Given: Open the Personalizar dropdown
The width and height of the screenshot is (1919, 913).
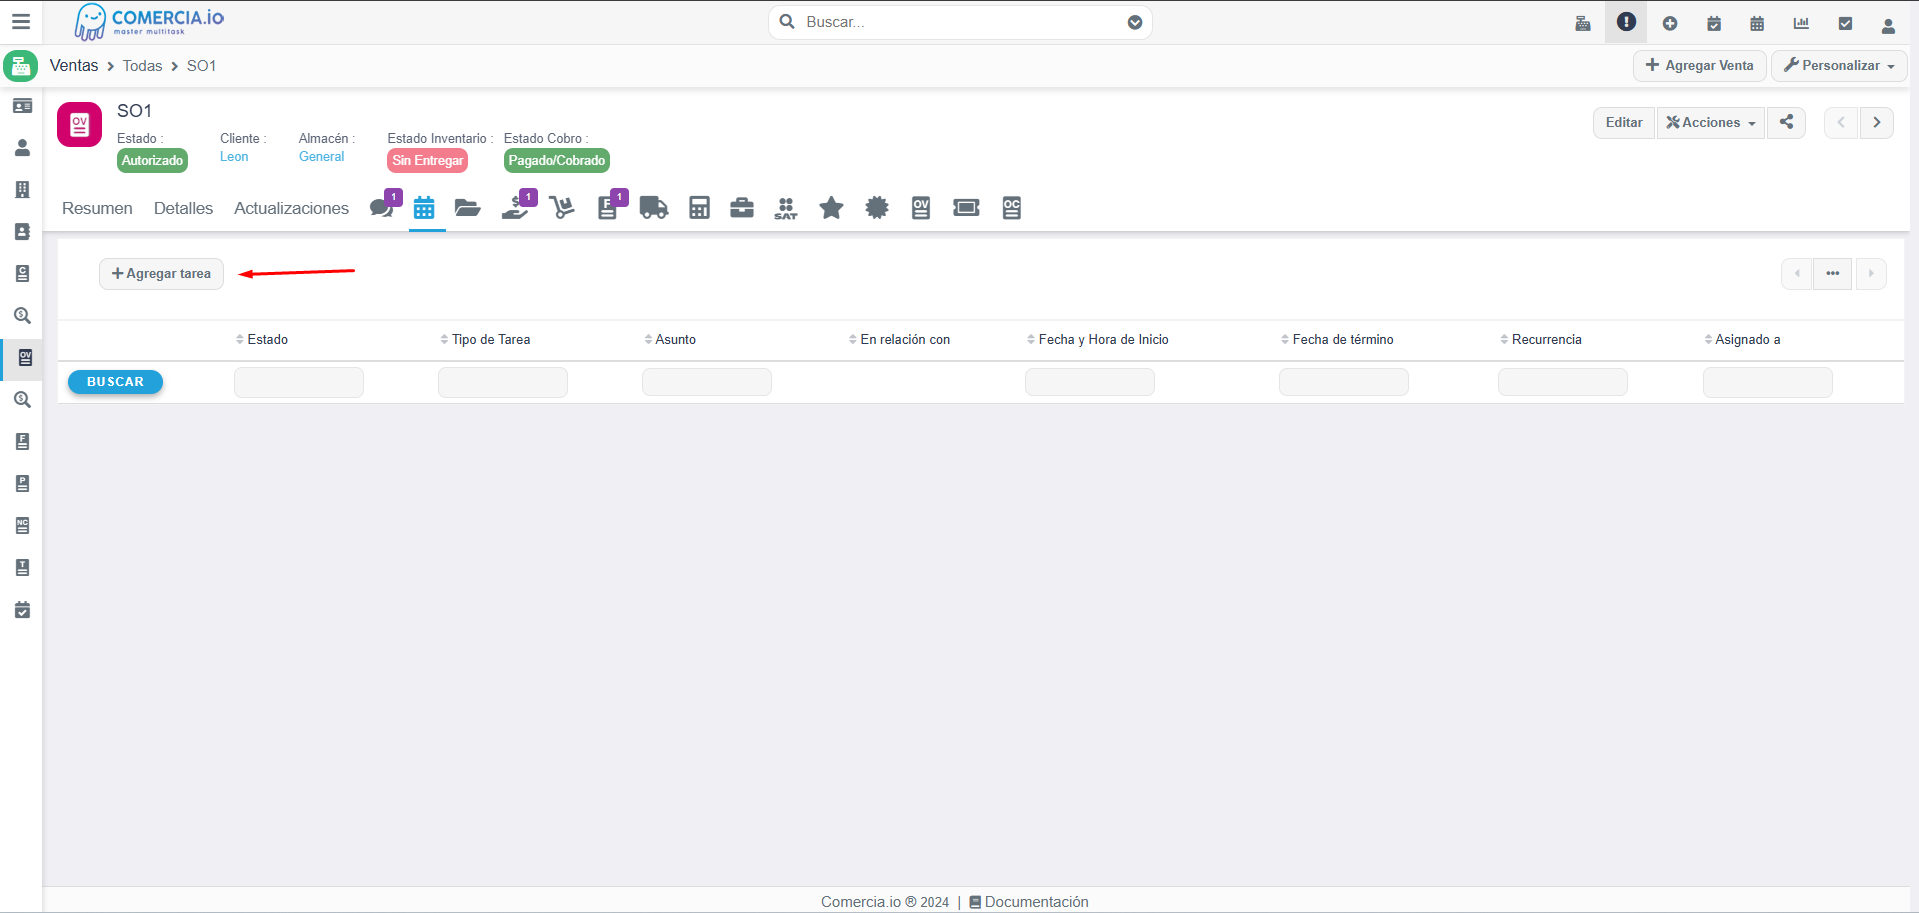Looking at the screenshot, I should coord(1839,65).
